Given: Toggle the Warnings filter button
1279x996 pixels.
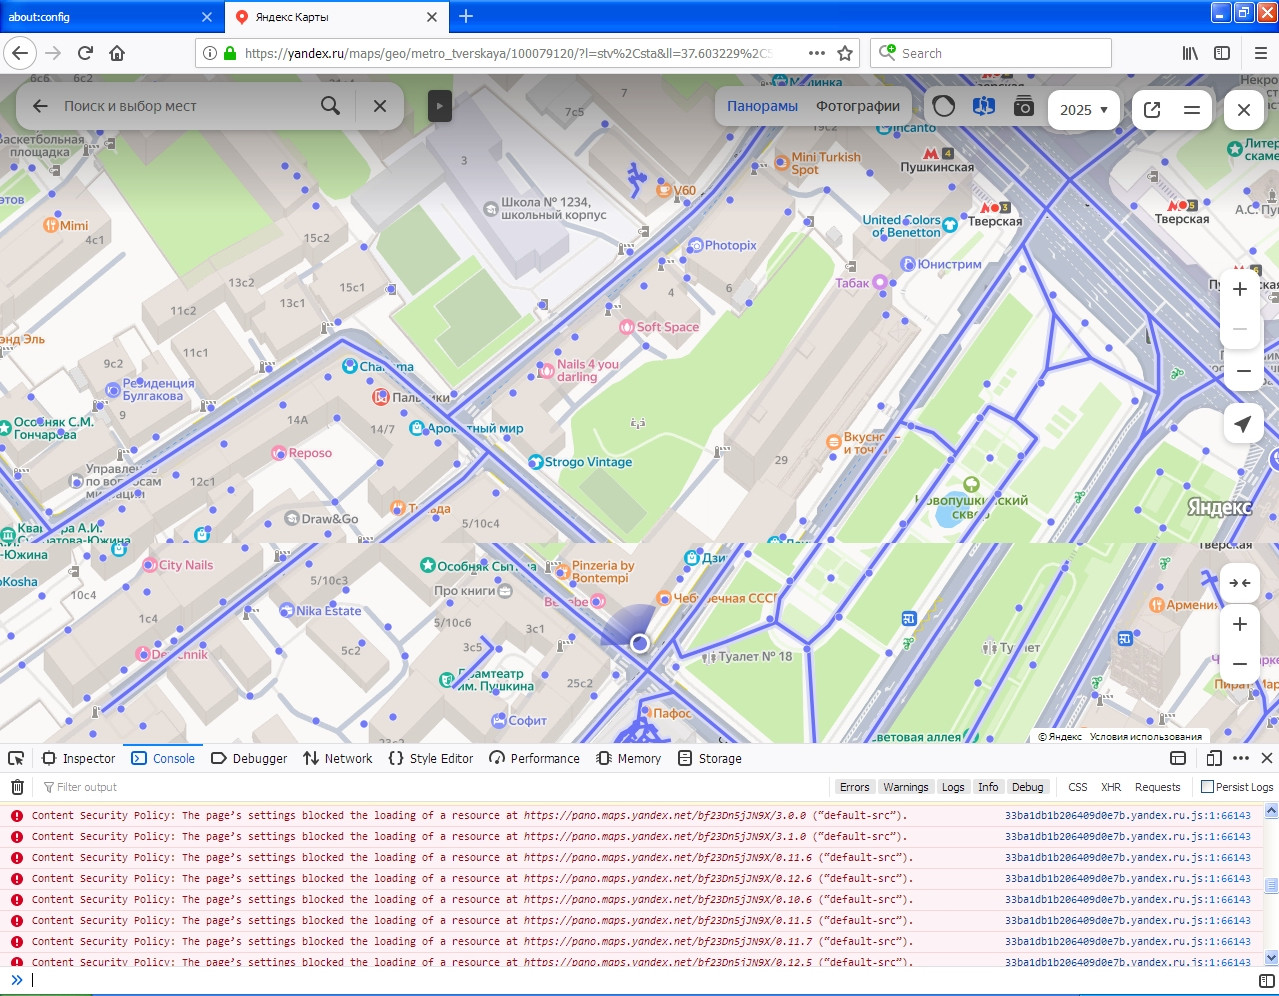Looking at the screenshot, I should 906,787.
